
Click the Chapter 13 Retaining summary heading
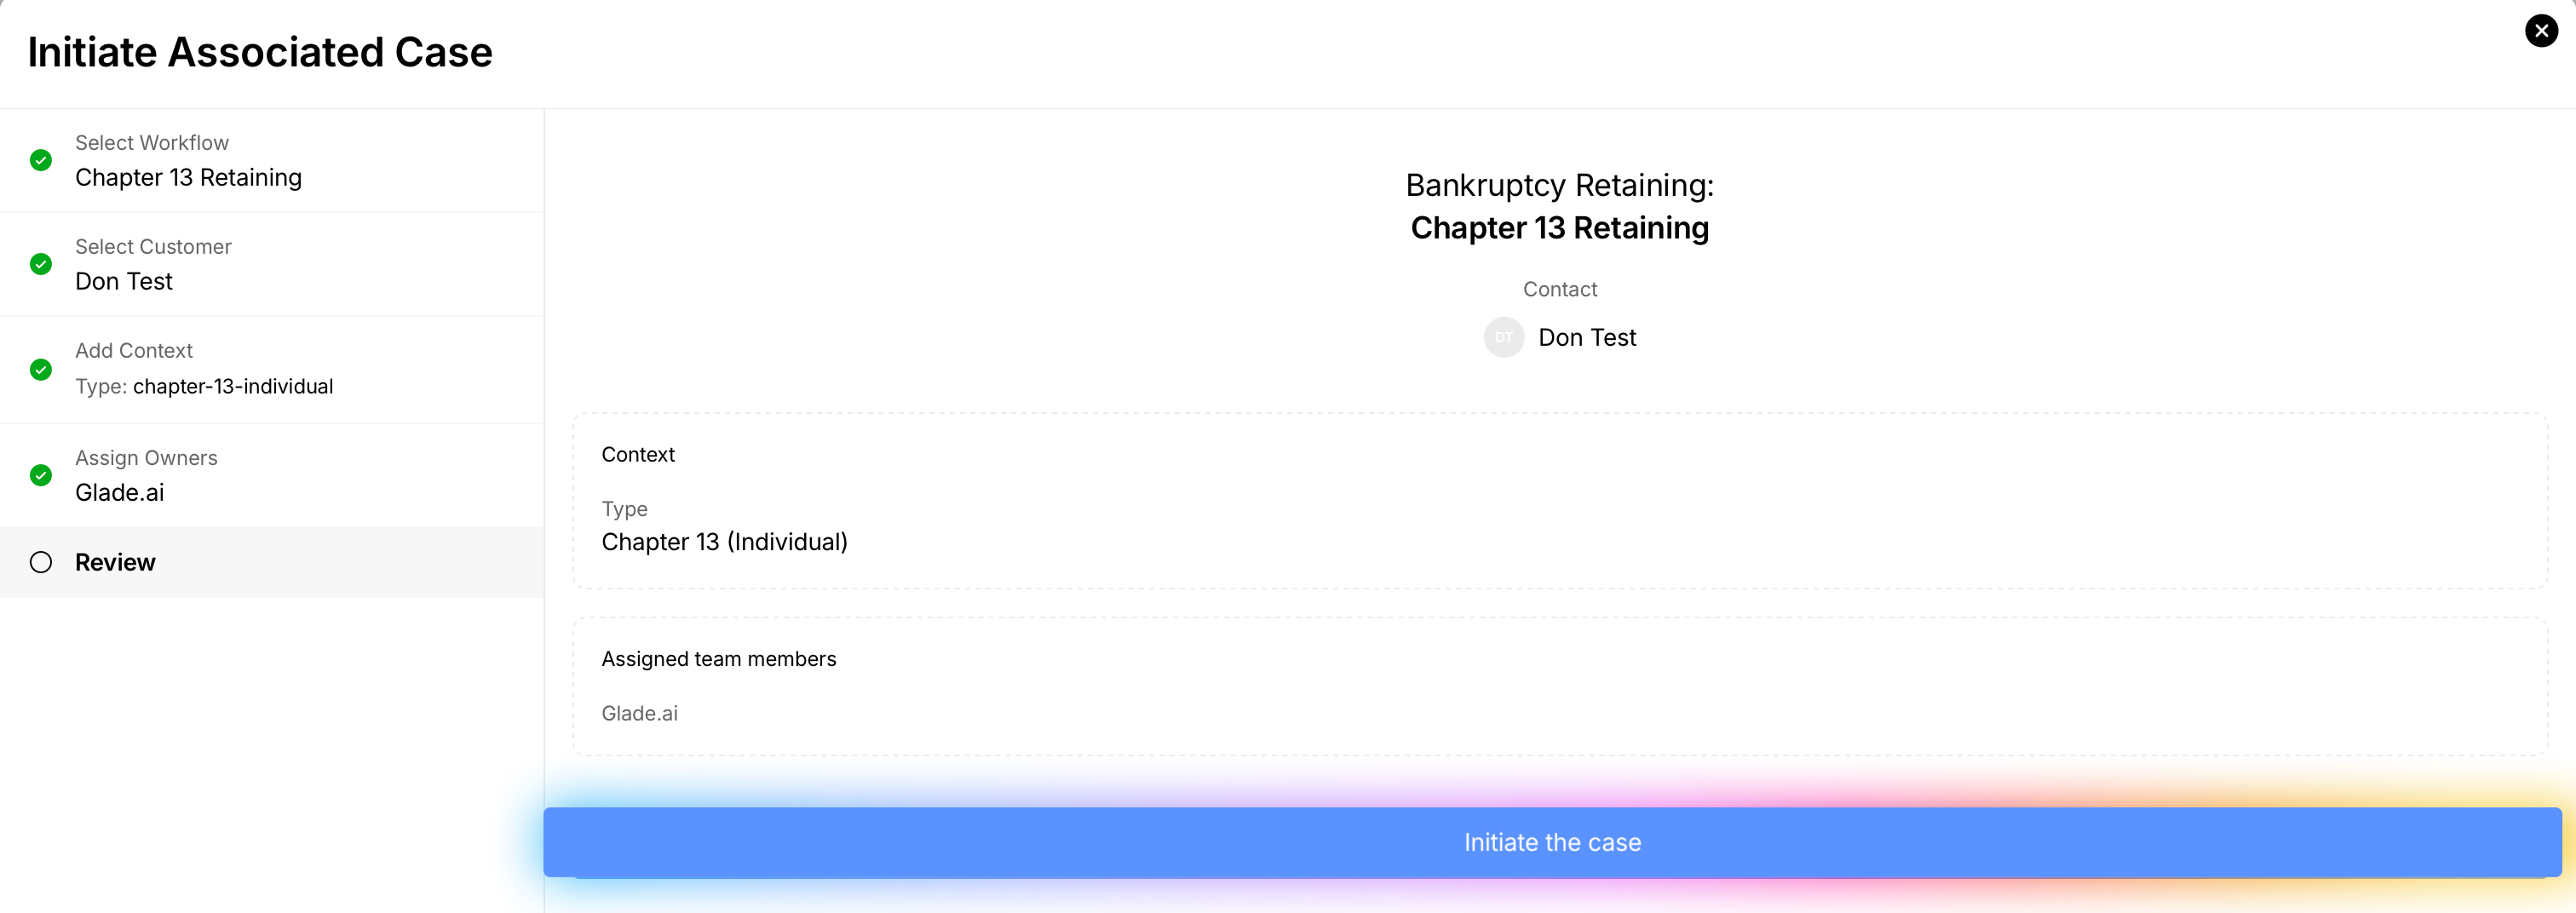1559,228
